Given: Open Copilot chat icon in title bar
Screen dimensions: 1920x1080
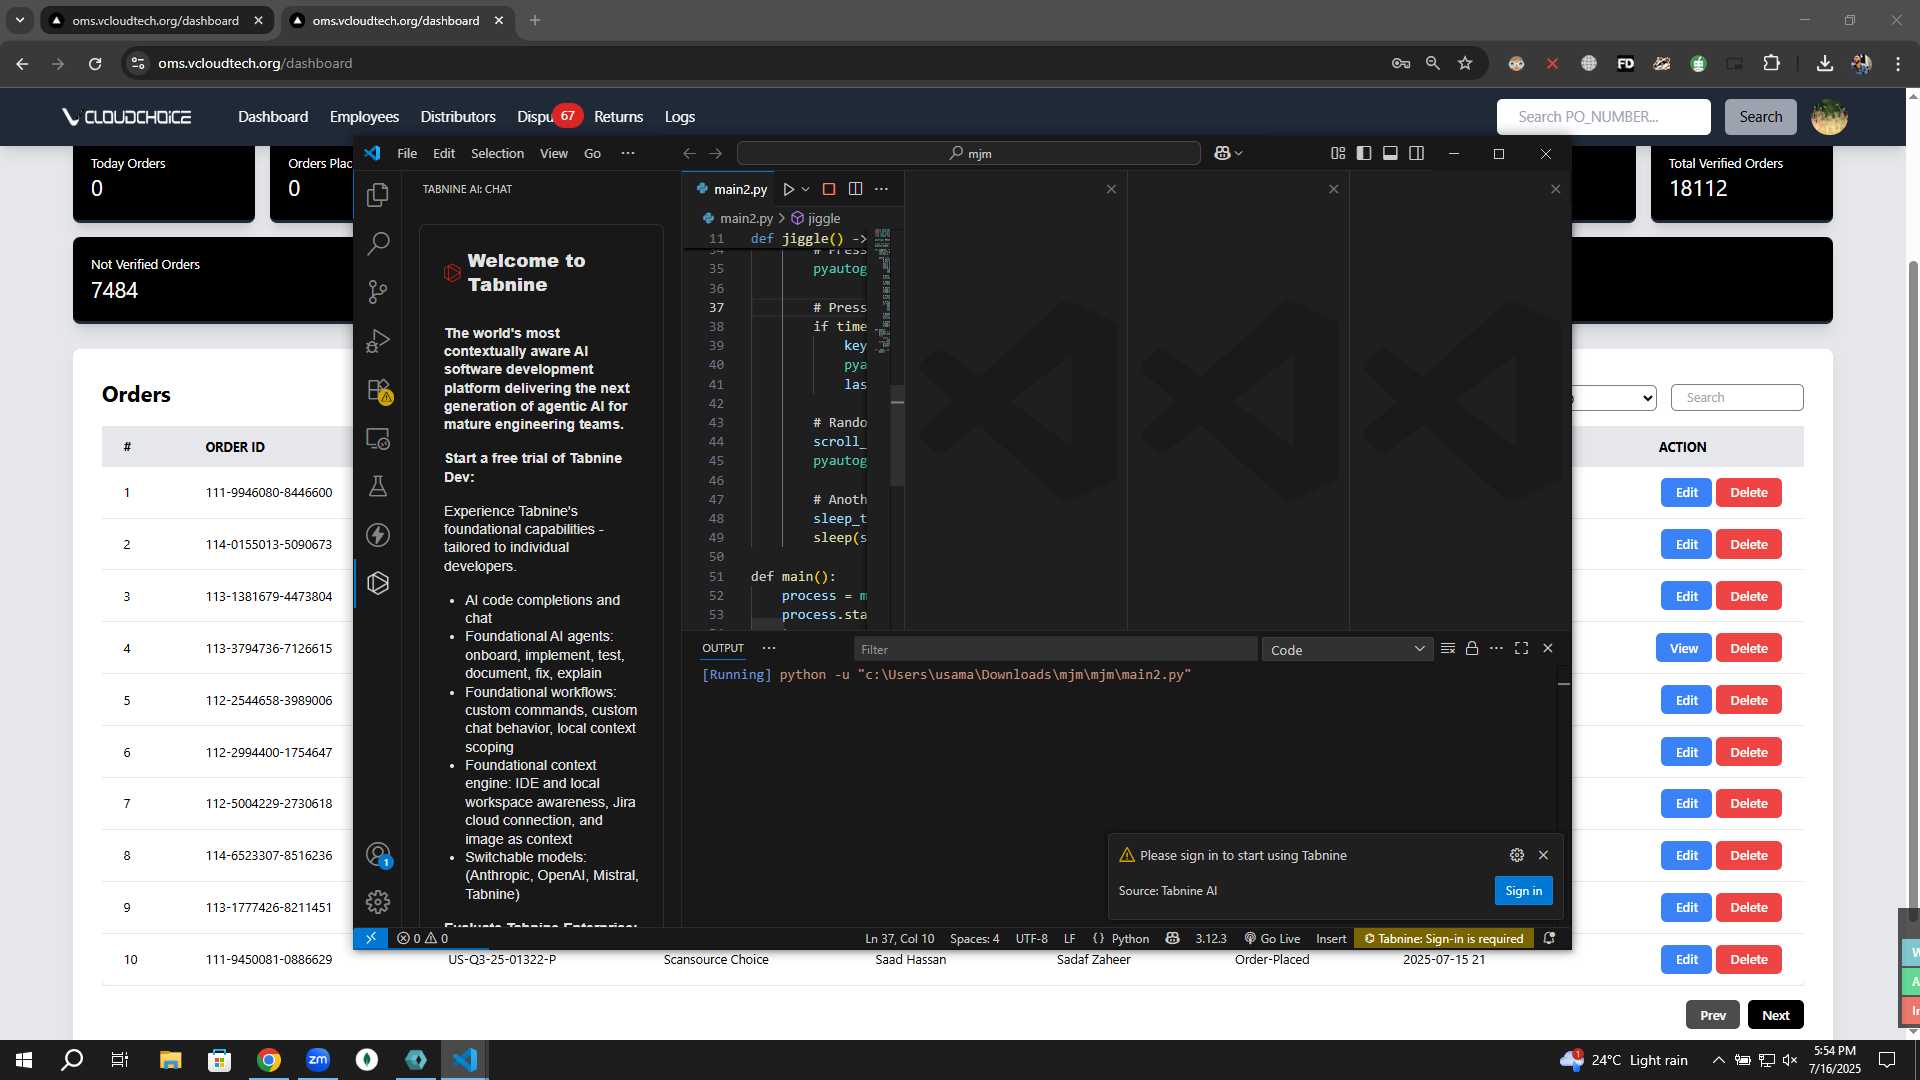Looking at the screenshot, I should pos(1222,153).
